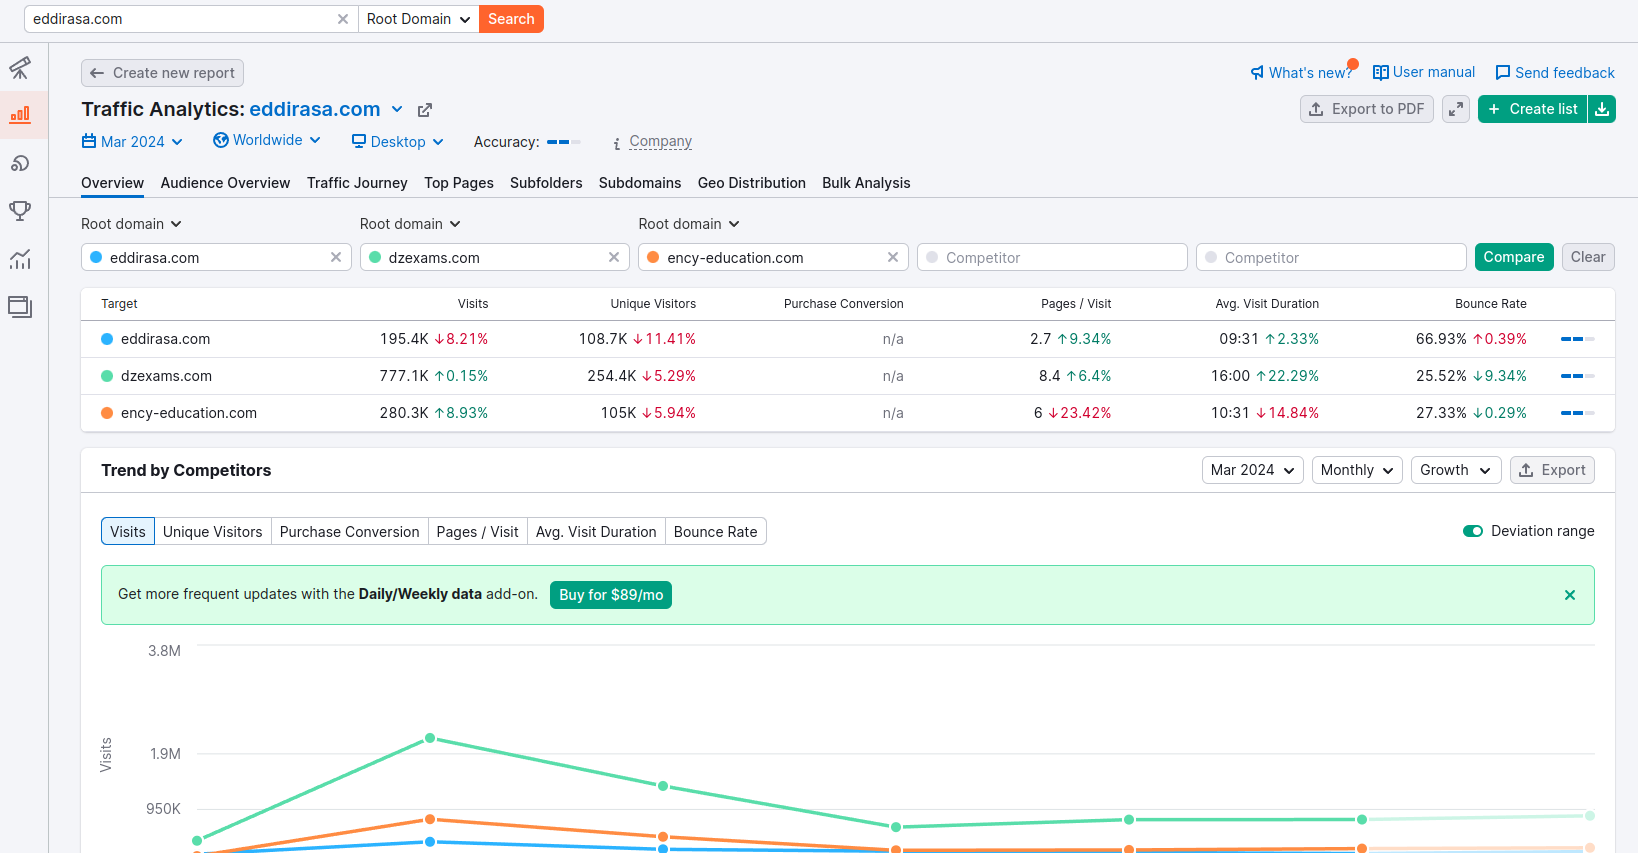
Task: Click the telescope icon in left sidebar
Action: (x=20, y=68)
